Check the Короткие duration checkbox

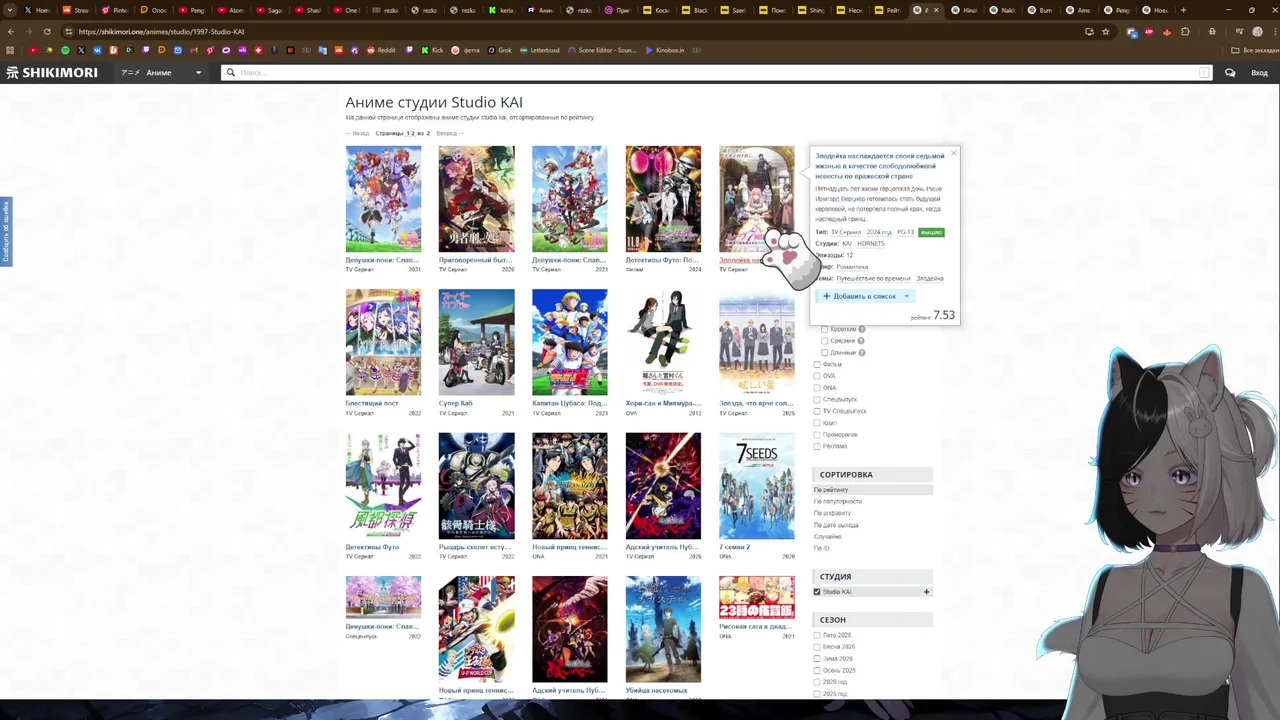click(x=825, y=329)
